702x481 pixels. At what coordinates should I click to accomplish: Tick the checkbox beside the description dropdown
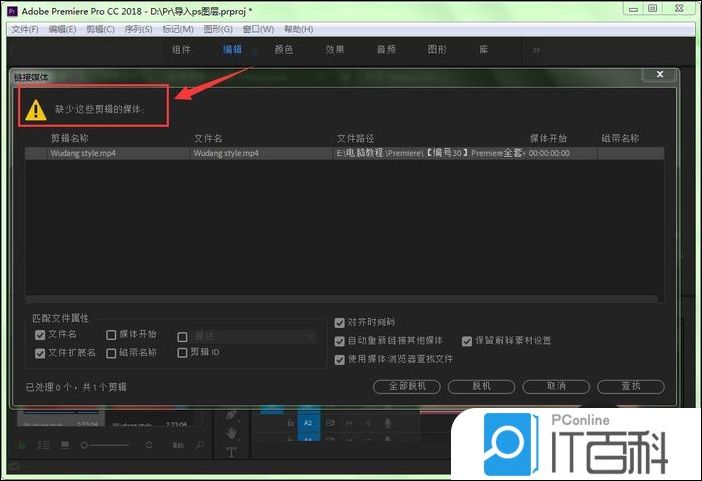coord(182,337)
